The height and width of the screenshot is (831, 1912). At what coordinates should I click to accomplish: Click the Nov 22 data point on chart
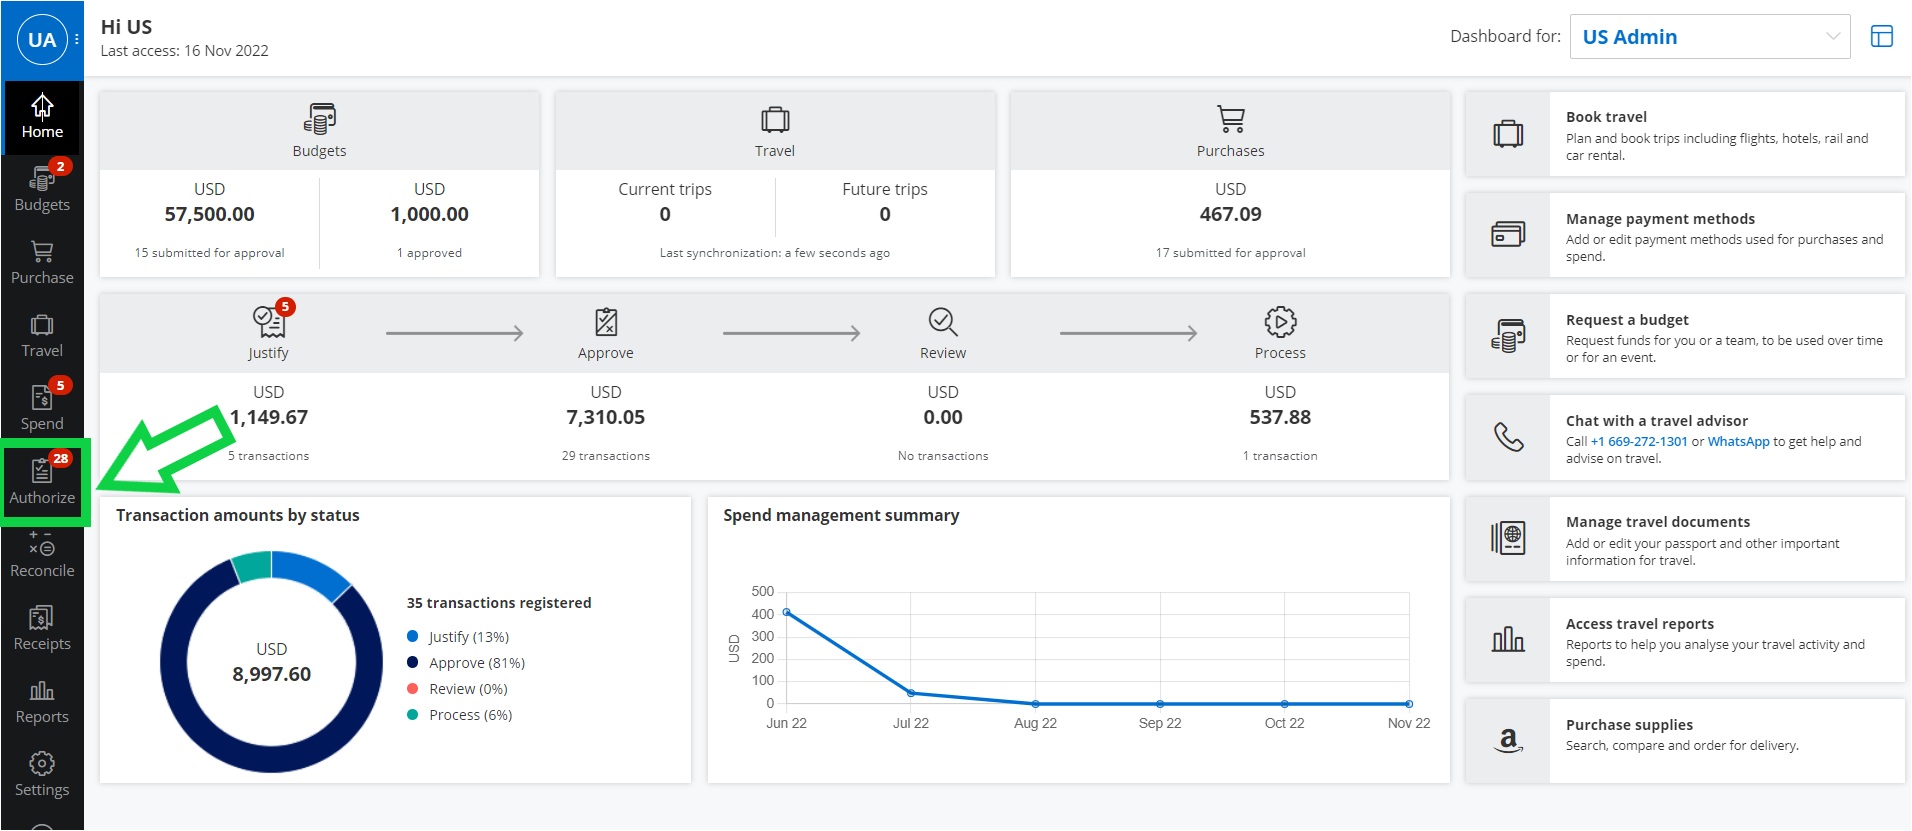1409,704
